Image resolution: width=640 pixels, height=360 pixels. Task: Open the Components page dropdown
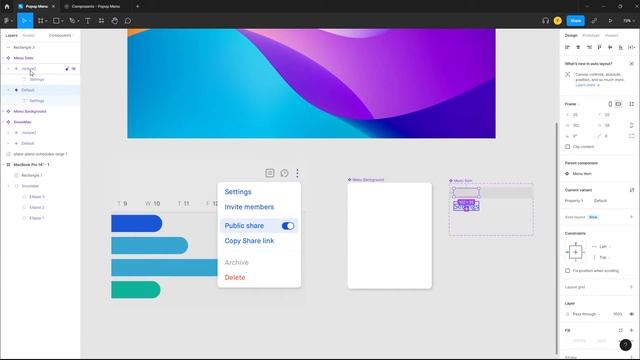point(62,36)
